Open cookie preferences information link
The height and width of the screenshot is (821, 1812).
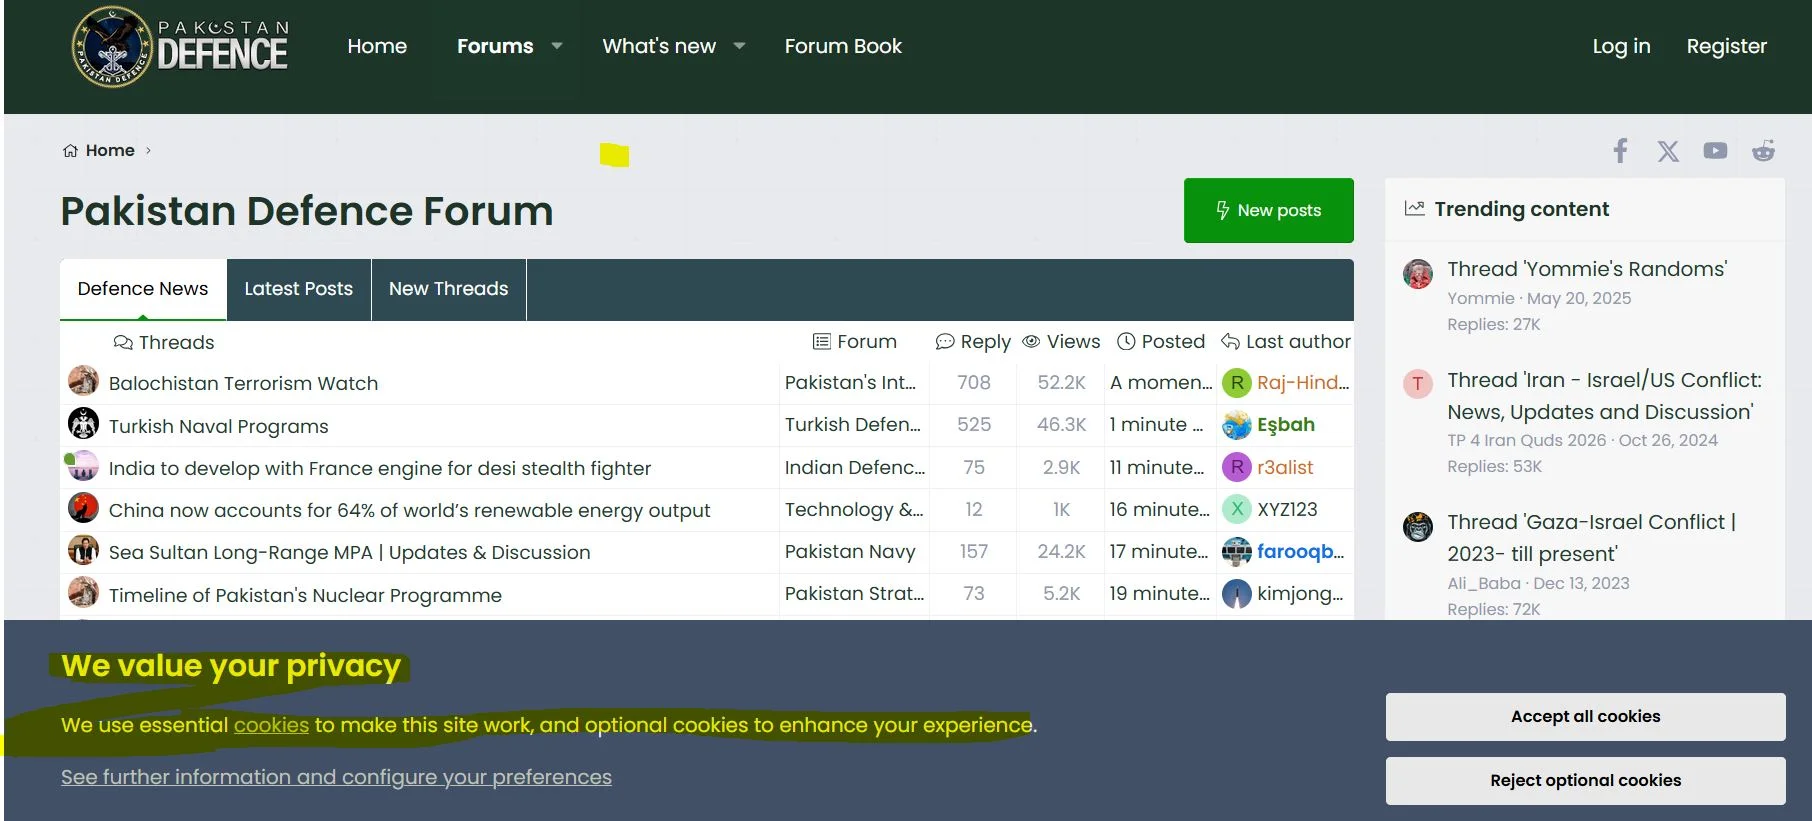point(336,777)
